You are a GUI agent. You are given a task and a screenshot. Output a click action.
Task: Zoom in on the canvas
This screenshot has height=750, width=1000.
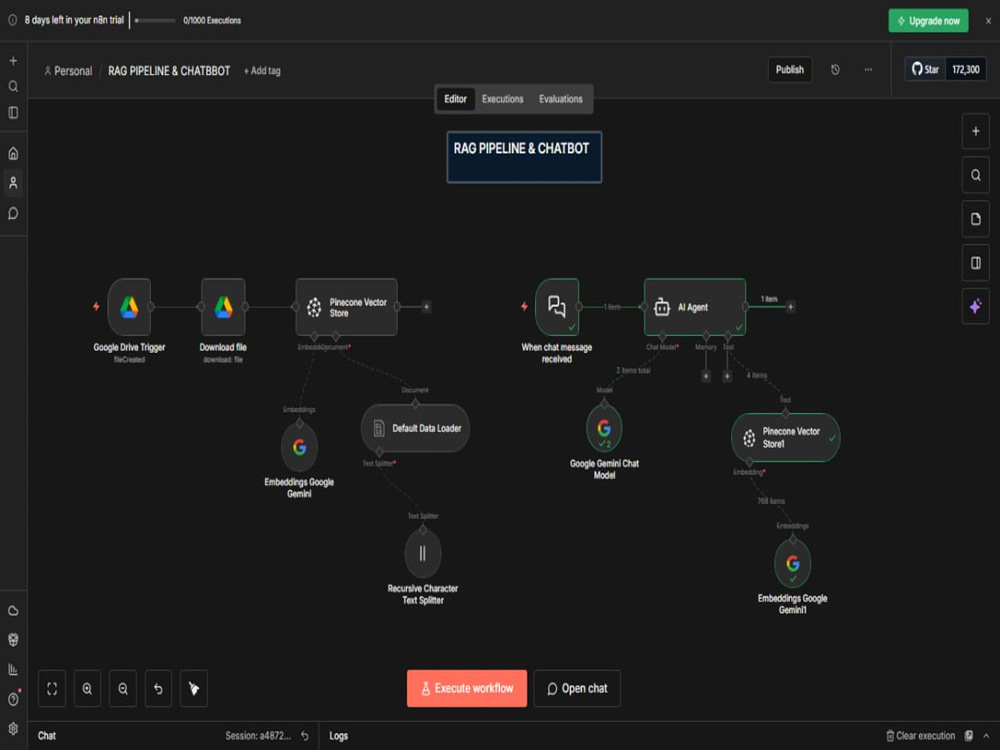tap(87, 688)
